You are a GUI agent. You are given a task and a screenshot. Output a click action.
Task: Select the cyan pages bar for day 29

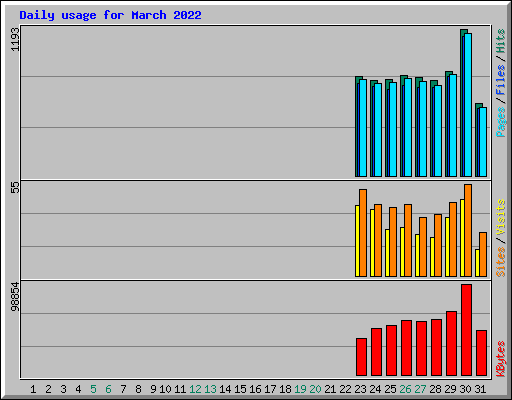click(453, 126)
